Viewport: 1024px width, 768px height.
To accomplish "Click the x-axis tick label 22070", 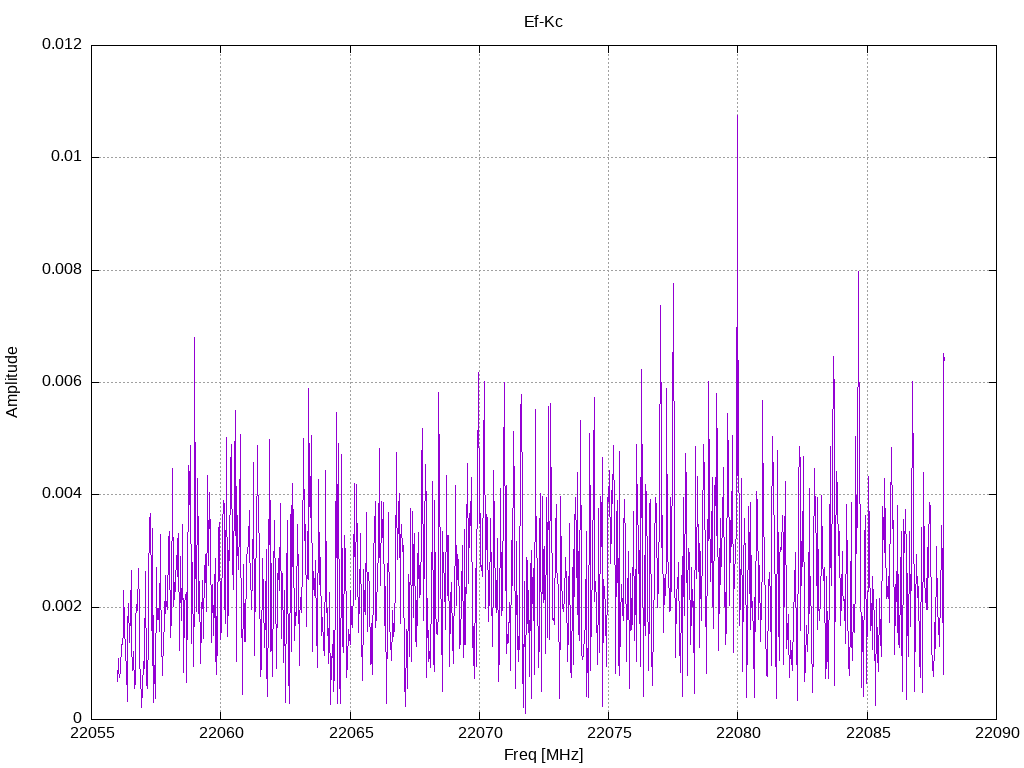I will (479, 733).
